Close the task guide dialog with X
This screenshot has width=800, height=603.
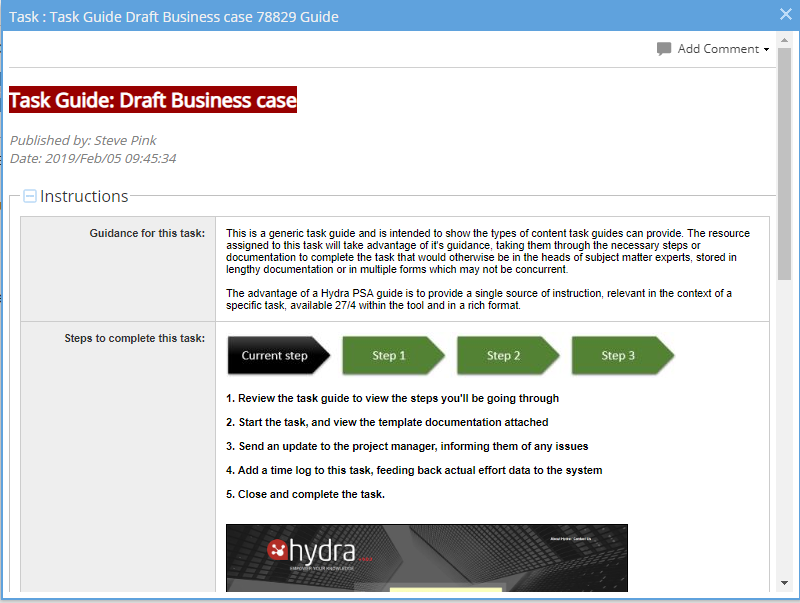click(x=786, y=14)
